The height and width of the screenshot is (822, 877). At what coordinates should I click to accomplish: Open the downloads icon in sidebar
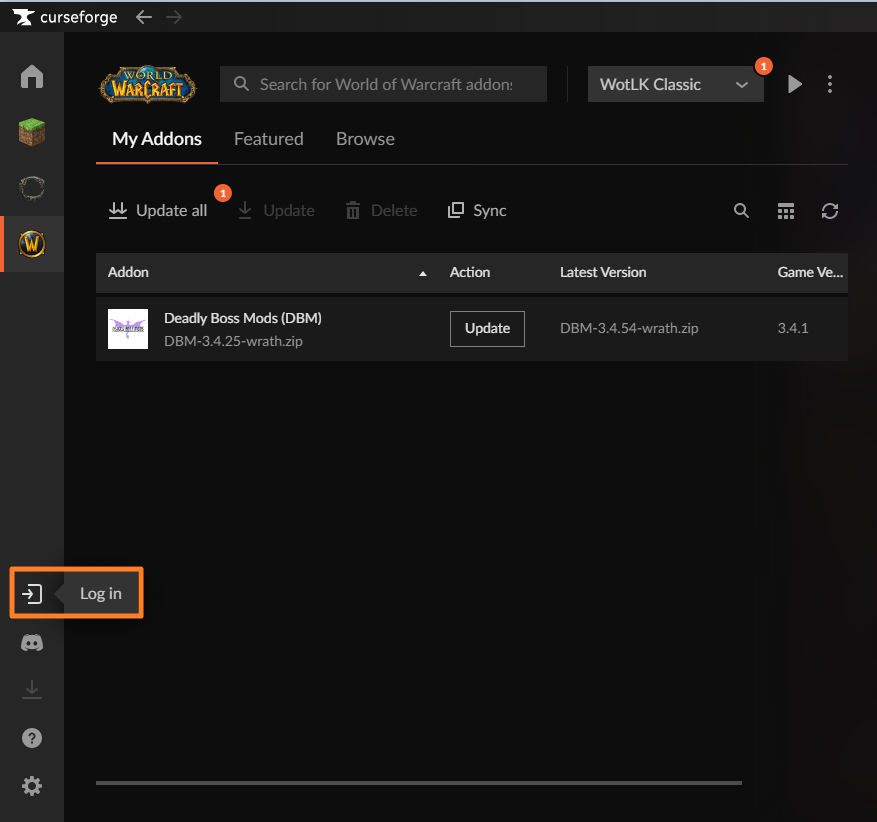[32, 689]
